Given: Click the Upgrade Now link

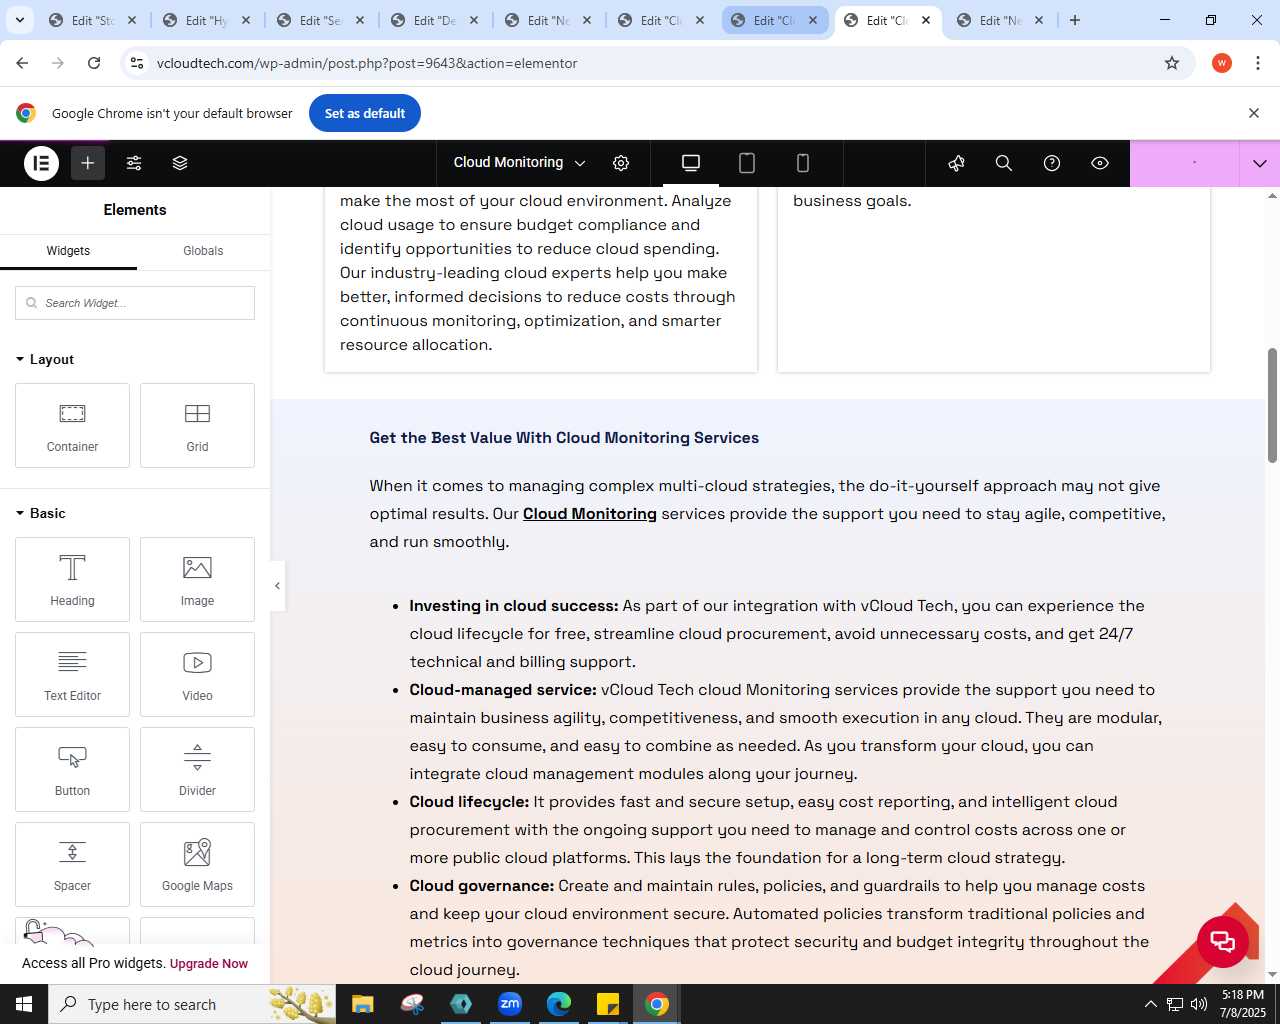Looking at the screenshot, I should pos(208,964).
